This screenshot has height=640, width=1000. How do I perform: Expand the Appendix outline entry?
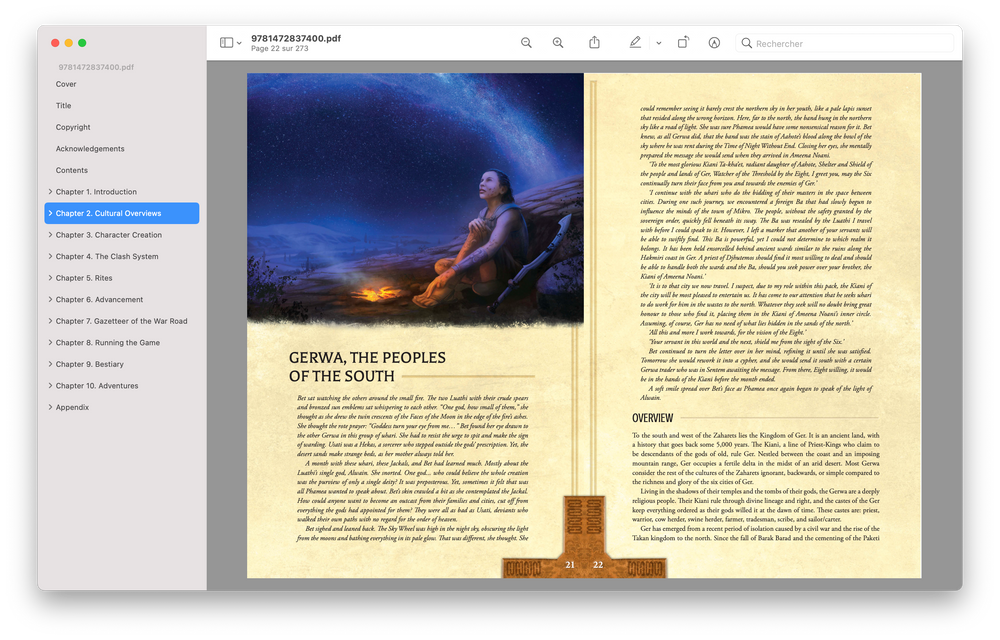[x=50, y=407]
